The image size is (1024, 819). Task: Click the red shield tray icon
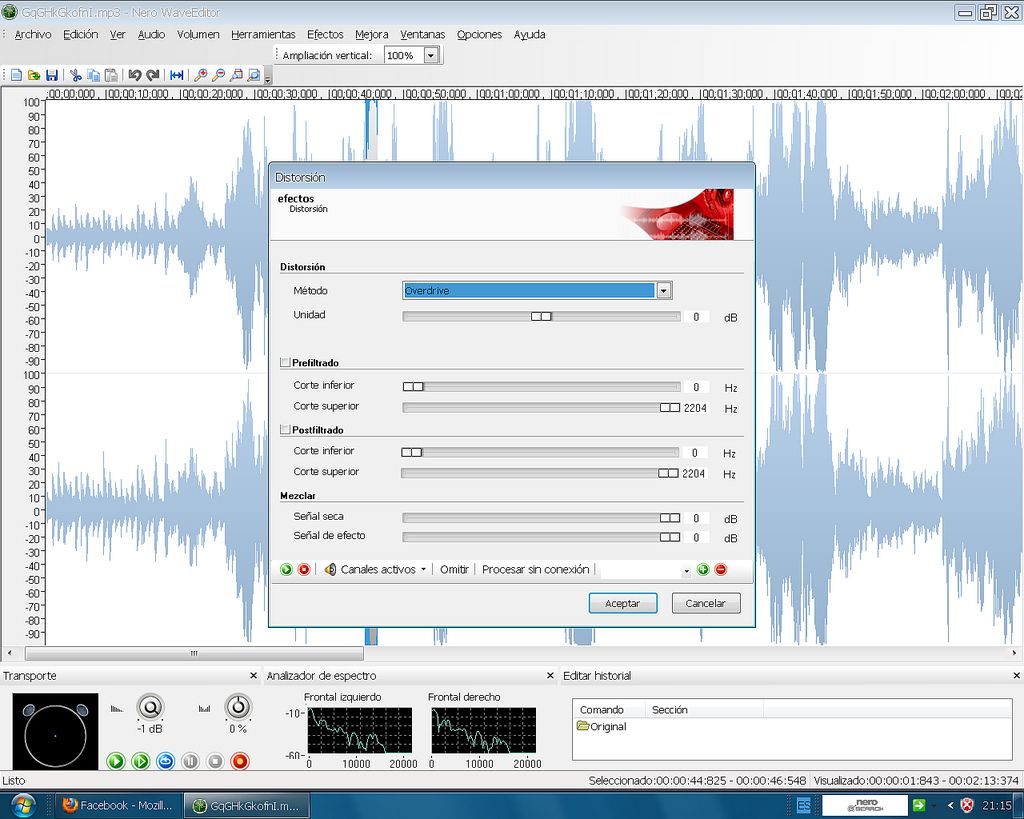pos(967,805)
